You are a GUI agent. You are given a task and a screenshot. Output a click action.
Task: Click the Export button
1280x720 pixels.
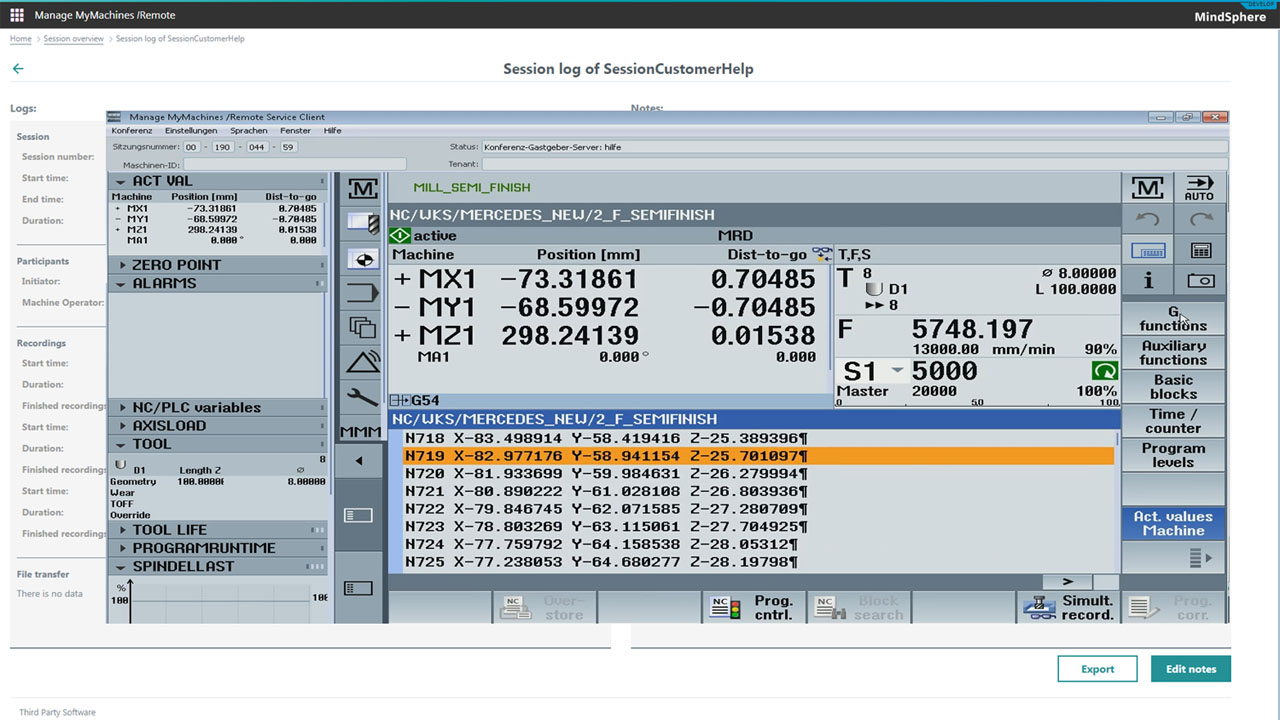tap(1097, 669)
